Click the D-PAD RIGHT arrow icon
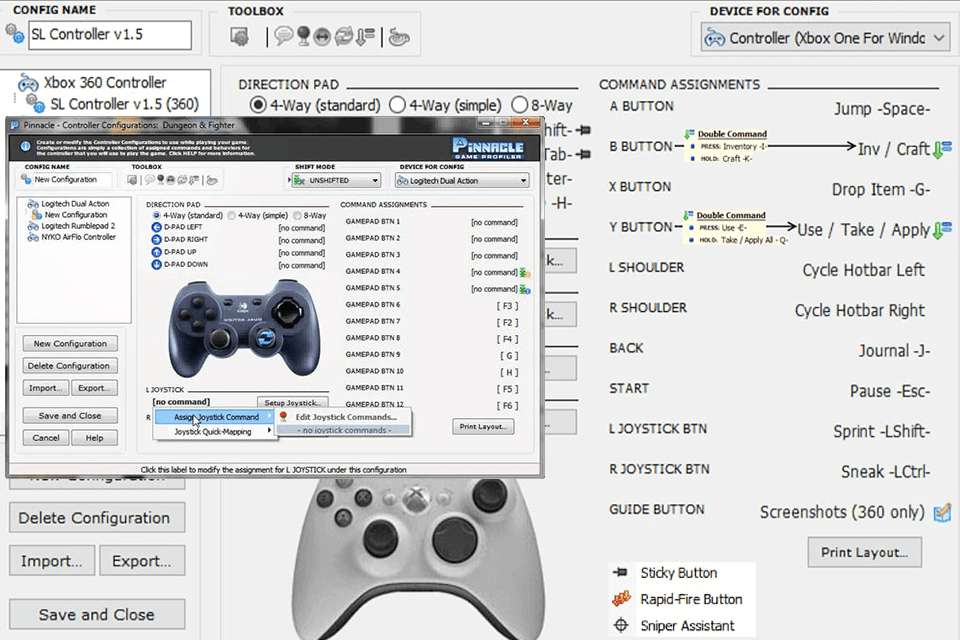This screenshot has width=960, height=640. pyautogui.click(x=156, y=239)
